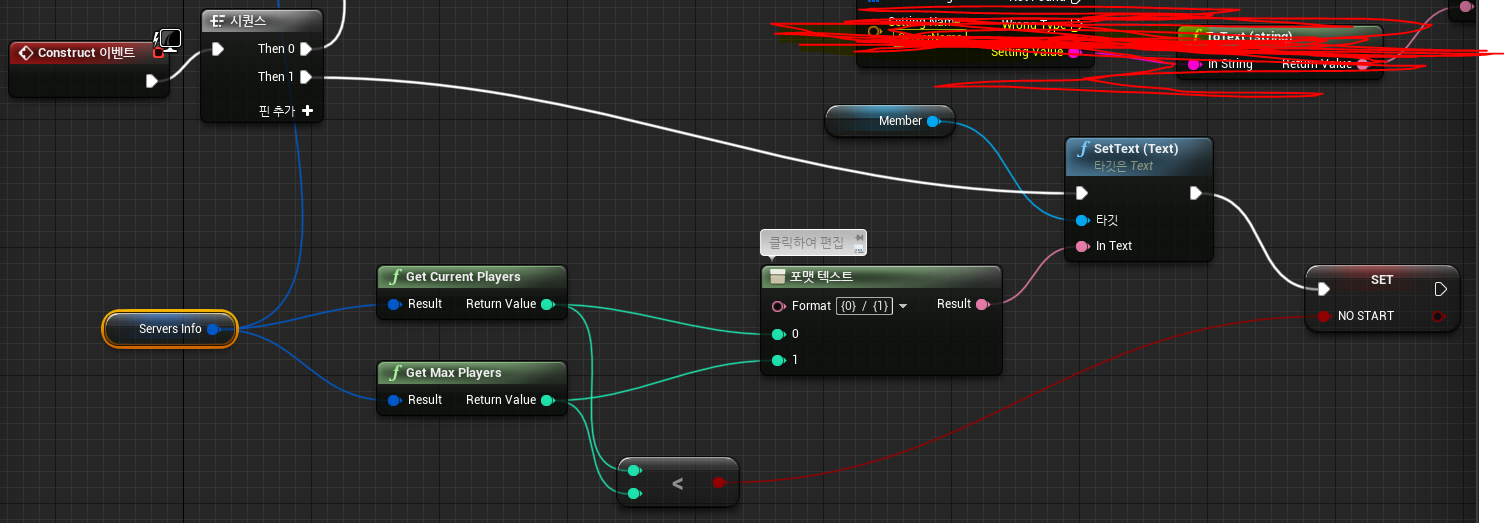Screen dimensions: 1504x523
Task: Click the blue output pin of Member
Action: [x=932, y=121]
